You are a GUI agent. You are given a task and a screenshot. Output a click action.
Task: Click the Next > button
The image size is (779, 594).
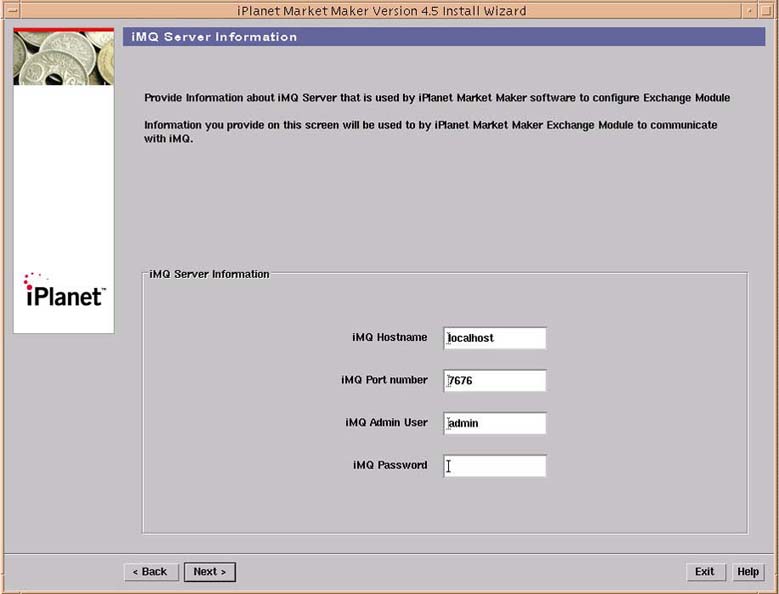tap(210, 572)
